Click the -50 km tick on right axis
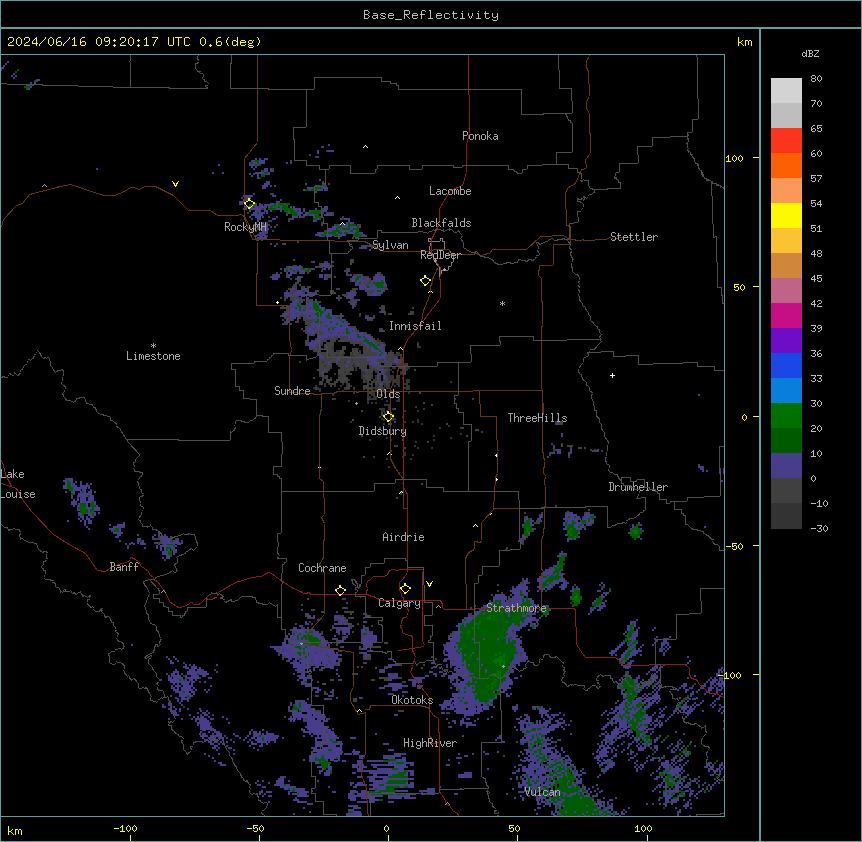This screenshot has height=842, width=862. [735, 546]
